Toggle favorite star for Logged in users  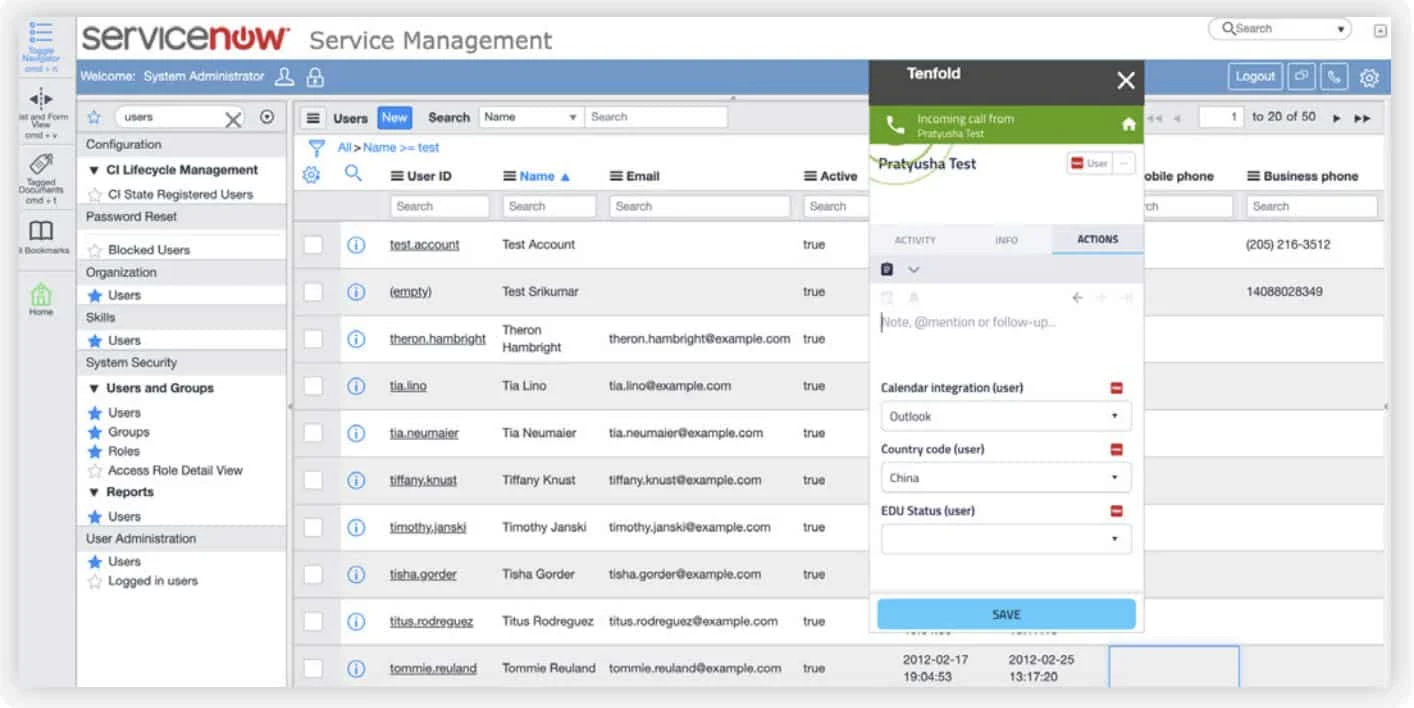coord(95,581)
